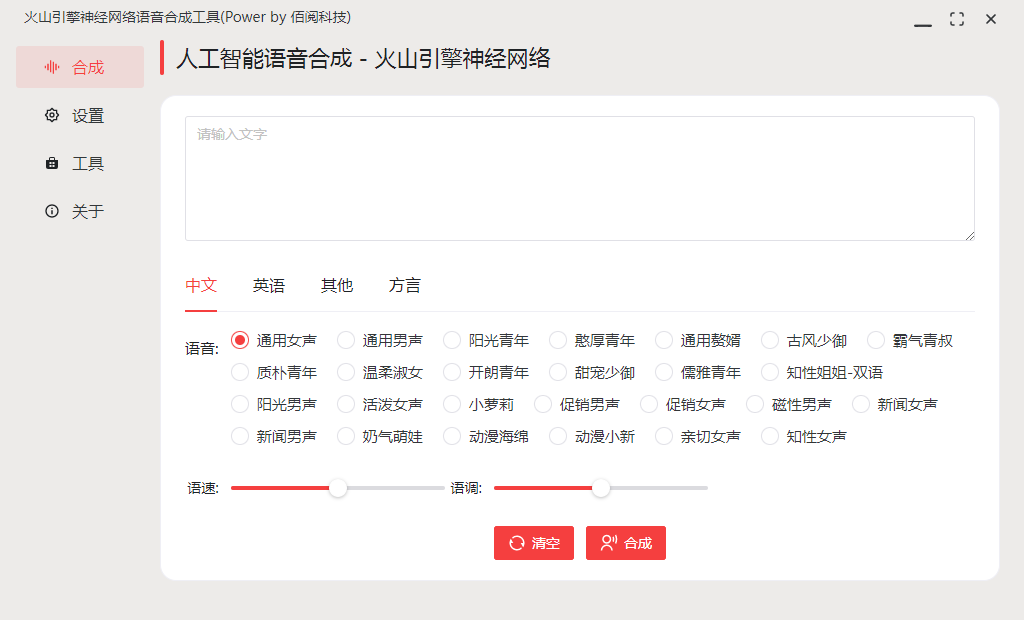Pick the 霸气青叔 voice
The width and height of the screenshot is (1024, 620).
click(x=876, y=340)
